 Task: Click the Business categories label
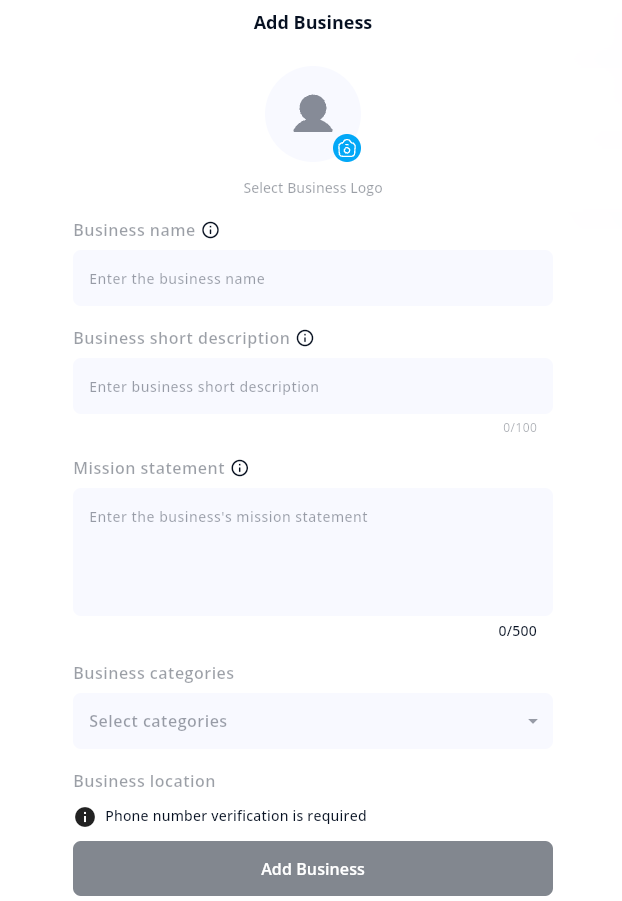153,673
